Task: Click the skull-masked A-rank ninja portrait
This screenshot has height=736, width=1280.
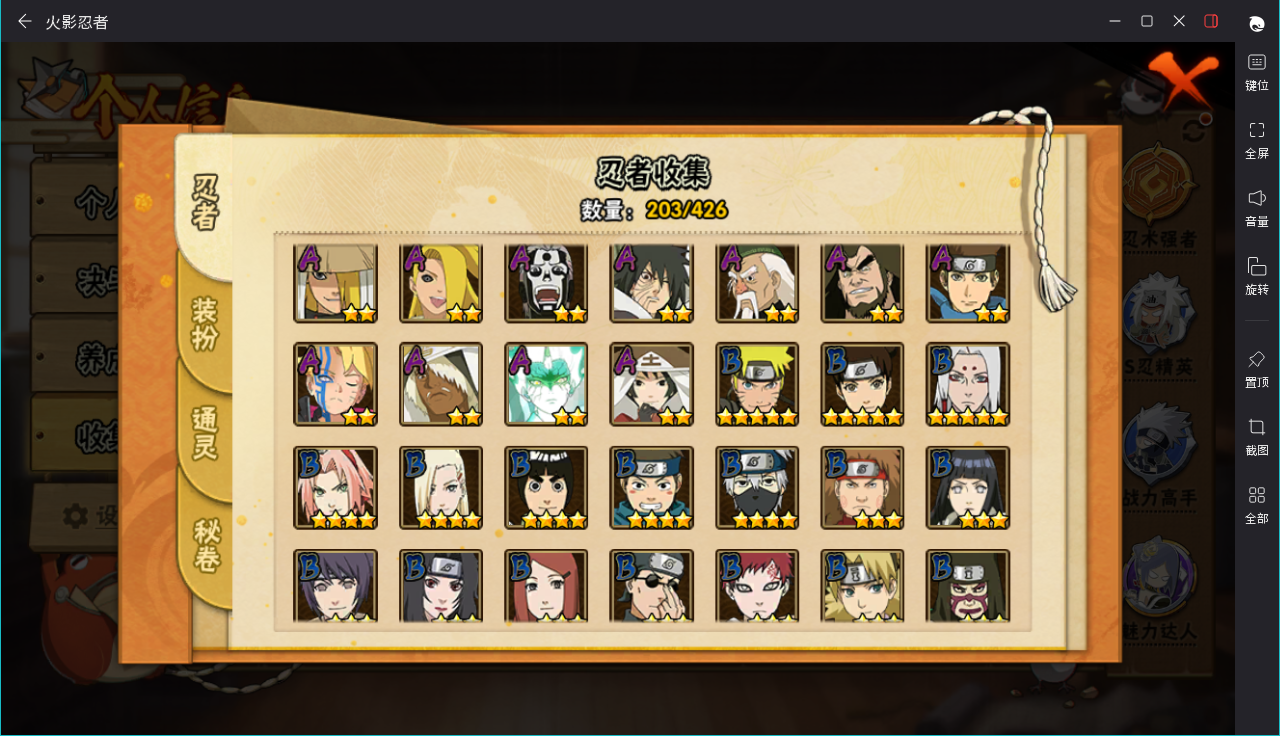Action: (546, 283)
